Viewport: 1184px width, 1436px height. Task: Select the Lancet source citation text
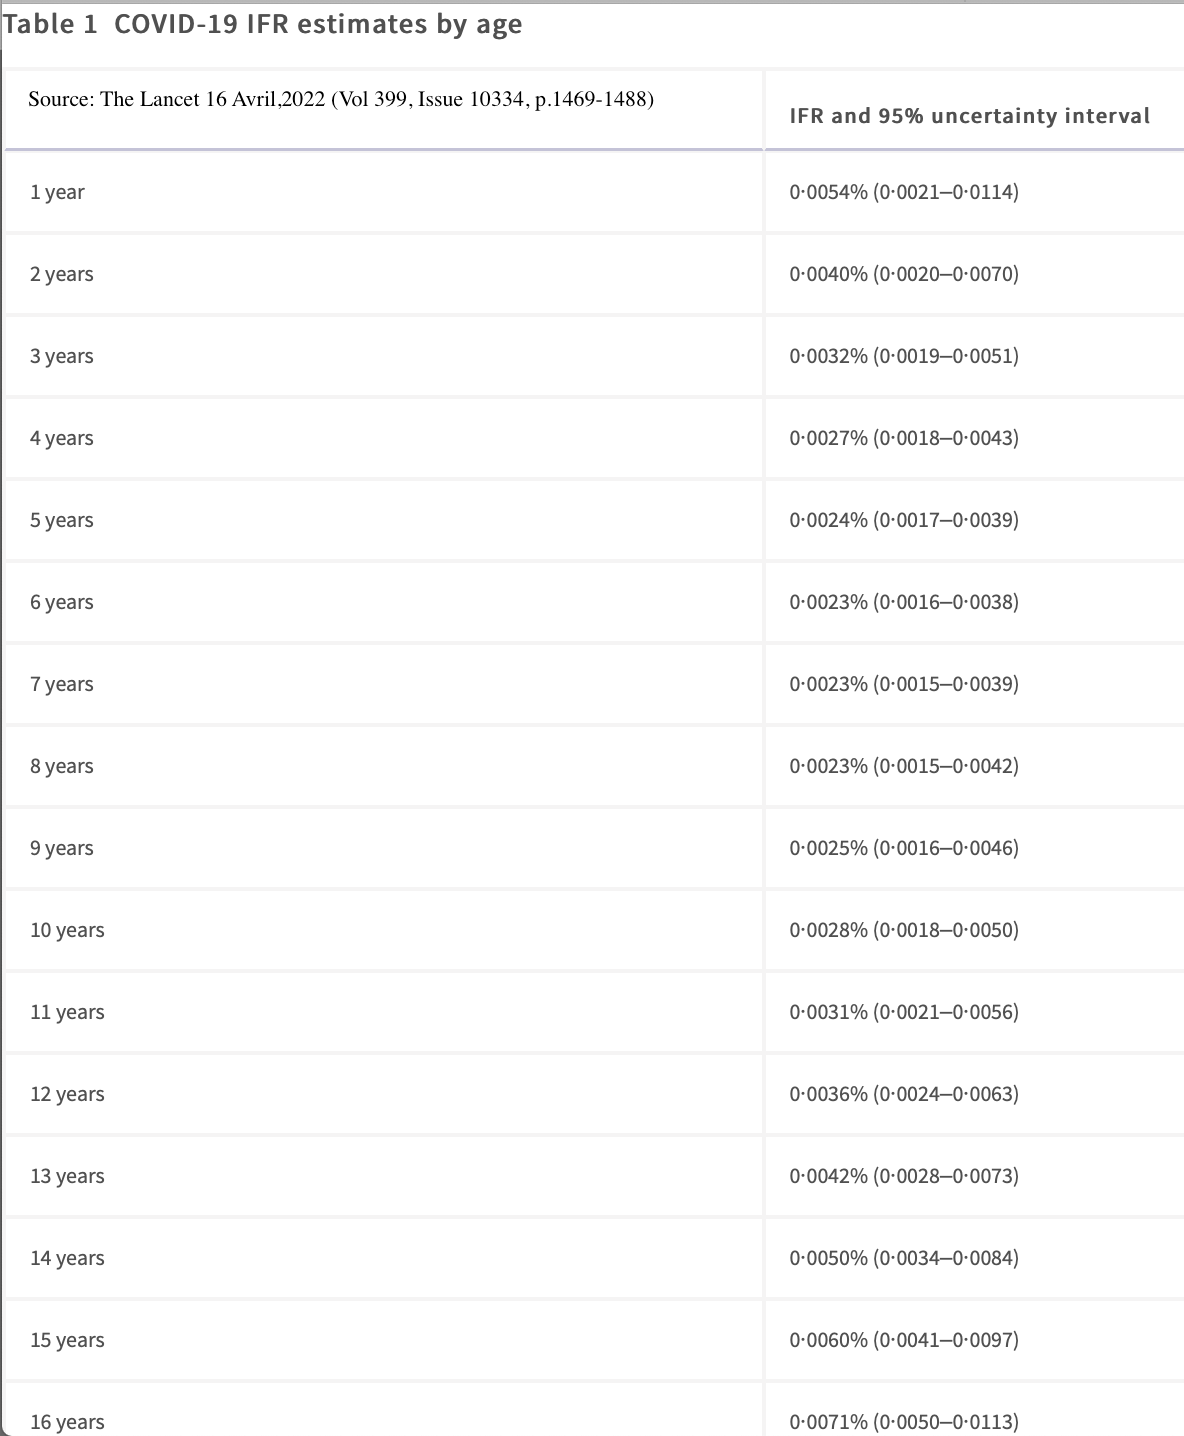click(341, 99)
